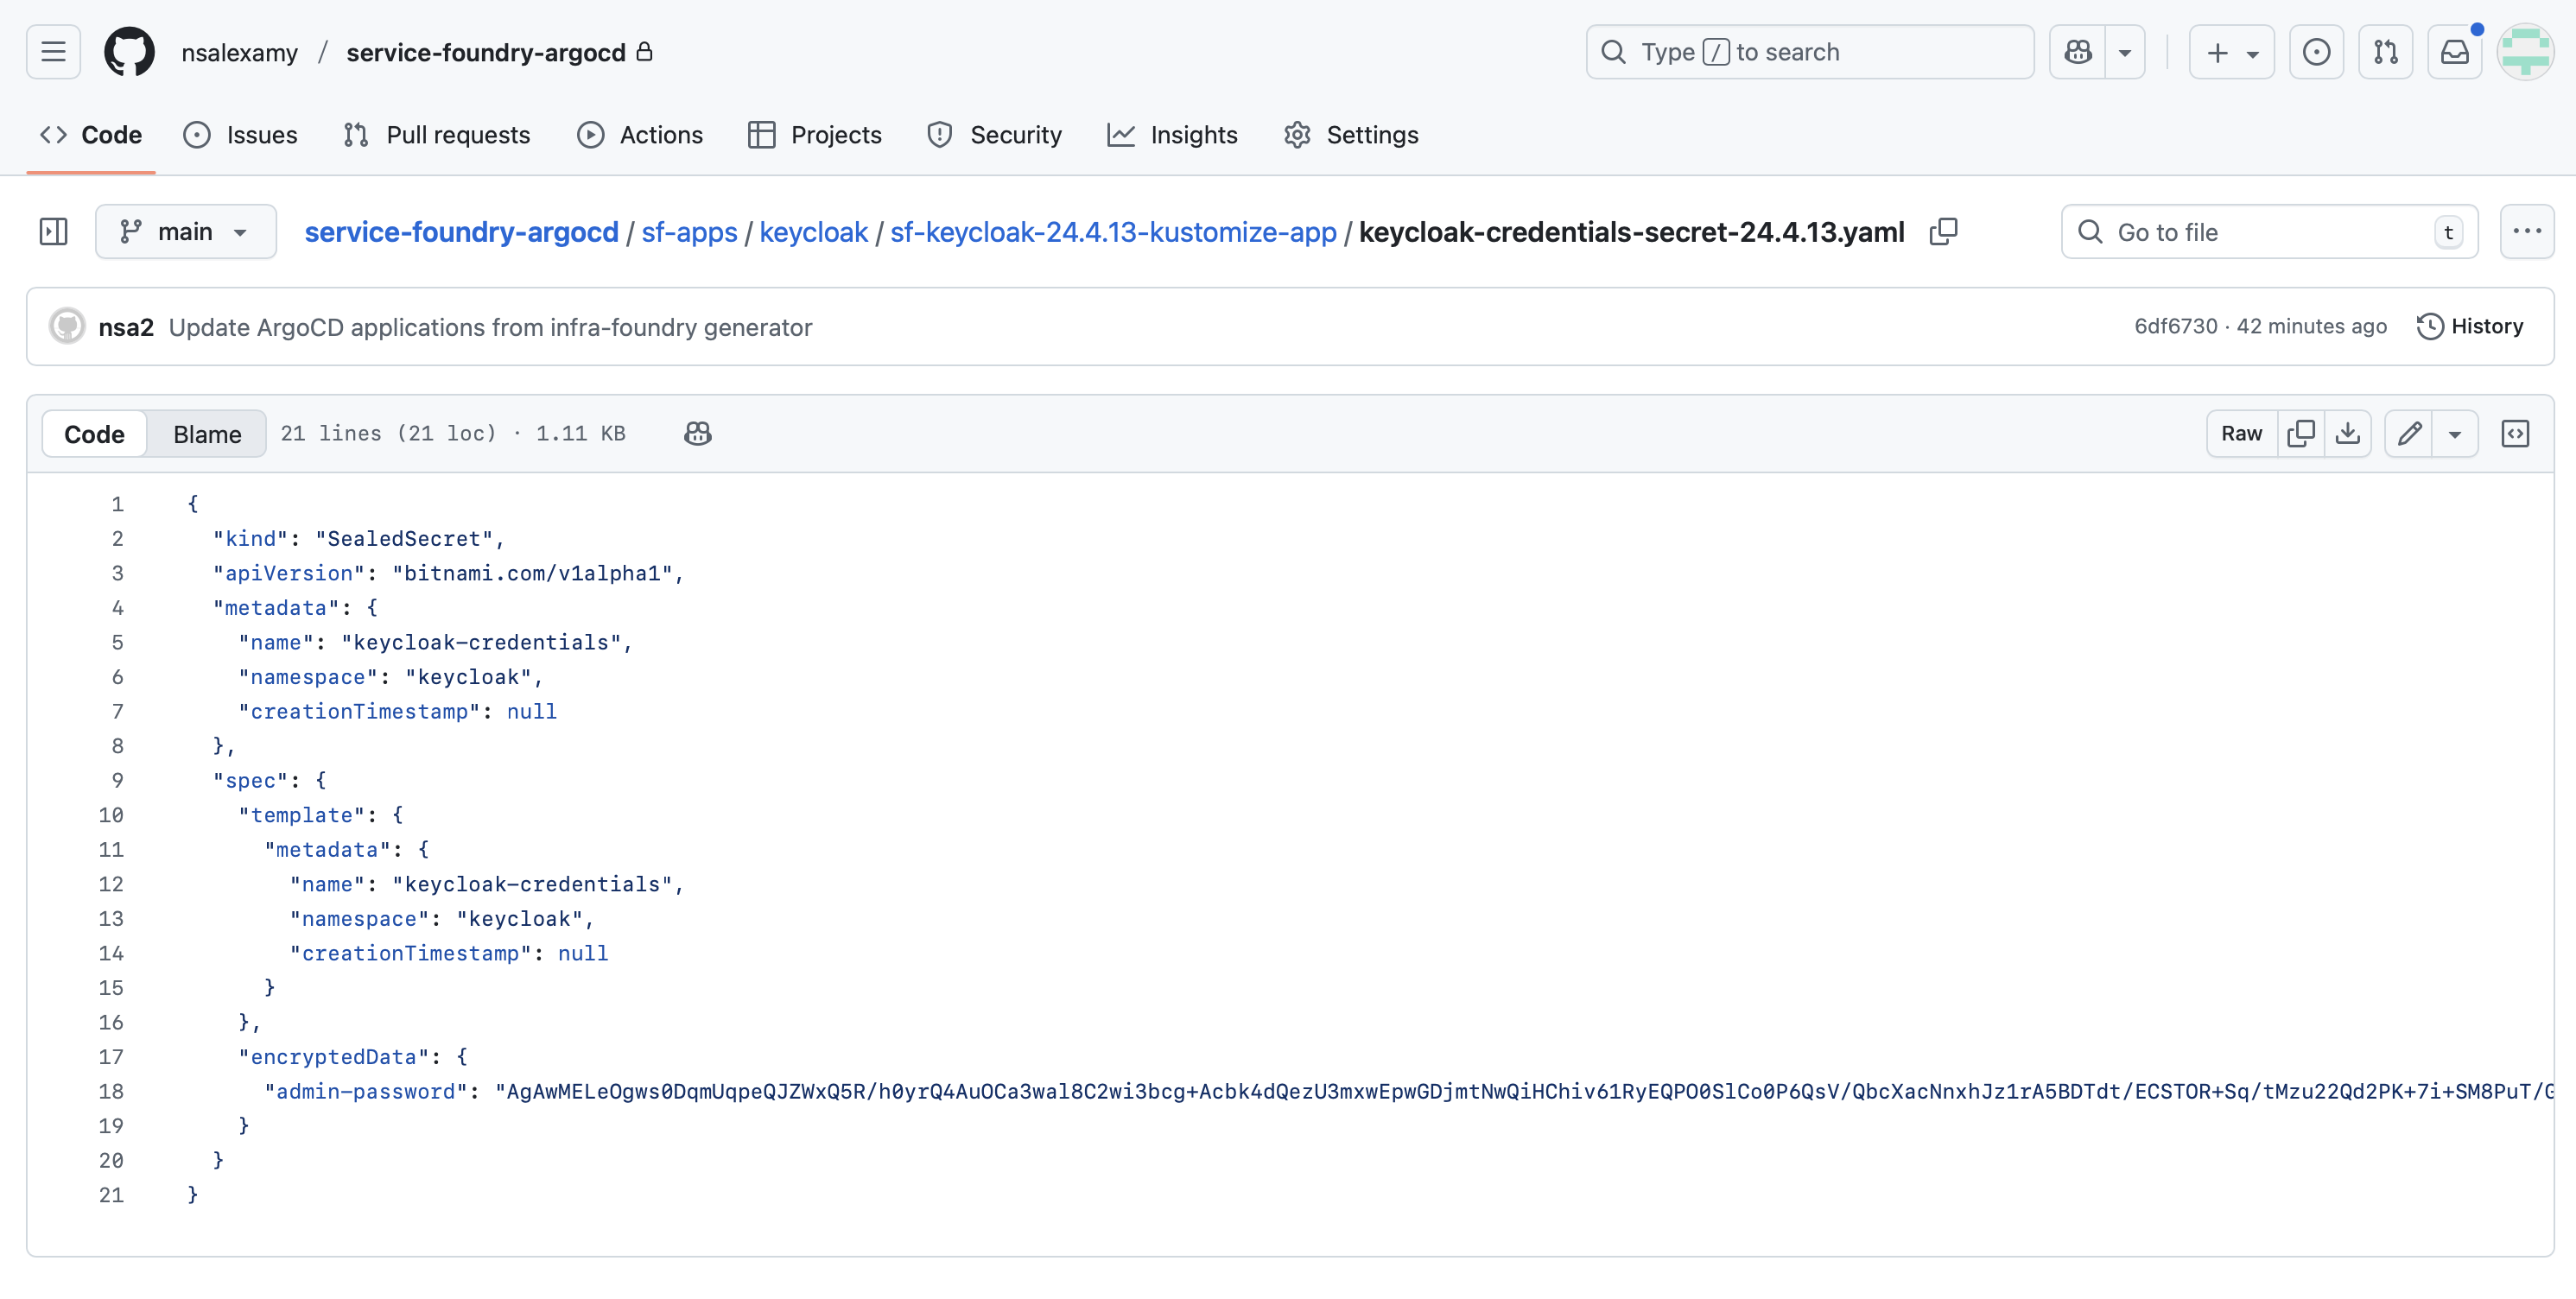Viewport: 2576px width, 1299px height.
Task: Open notifications inbox icon
Action: [x=2455, y=52]
